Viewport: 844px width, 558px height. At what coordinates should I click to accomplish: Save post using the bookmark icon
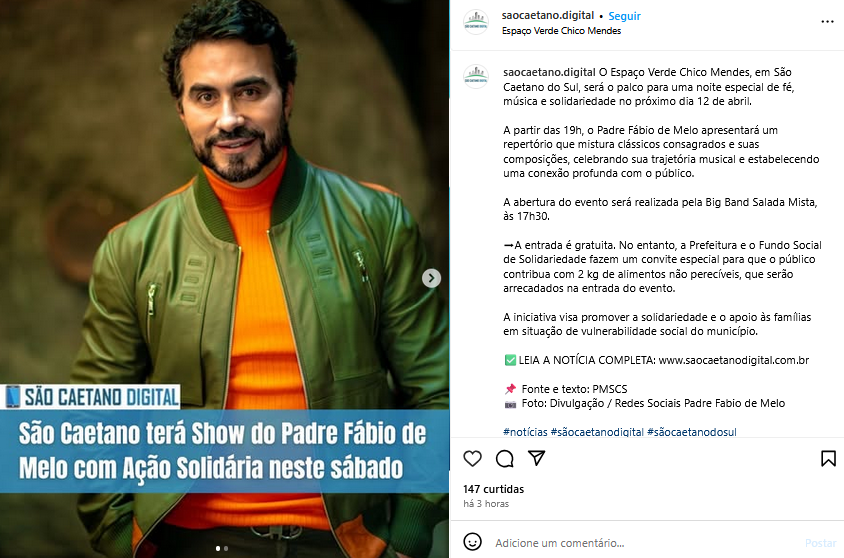point(828,458)
